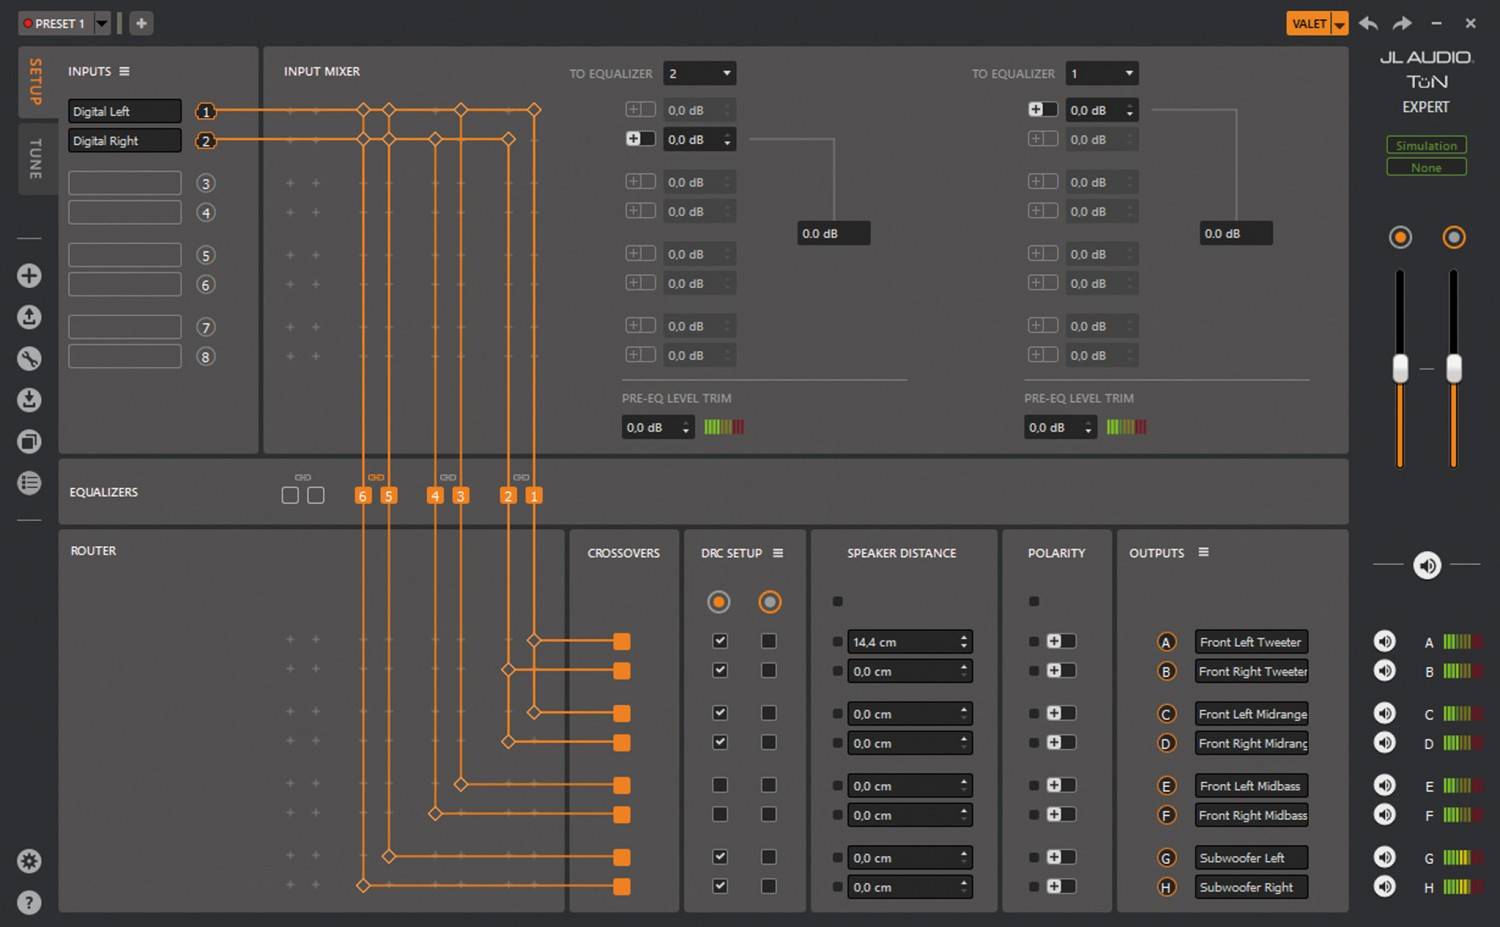
Task: Mute output channel A speaker icon
Action: (1385, 641)
